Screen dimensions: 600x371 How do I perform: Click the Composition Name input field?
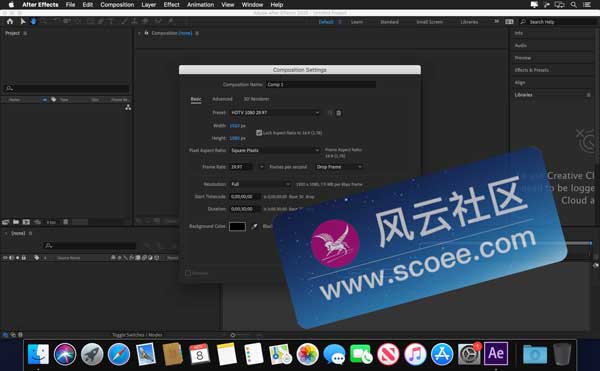[321, 85]
